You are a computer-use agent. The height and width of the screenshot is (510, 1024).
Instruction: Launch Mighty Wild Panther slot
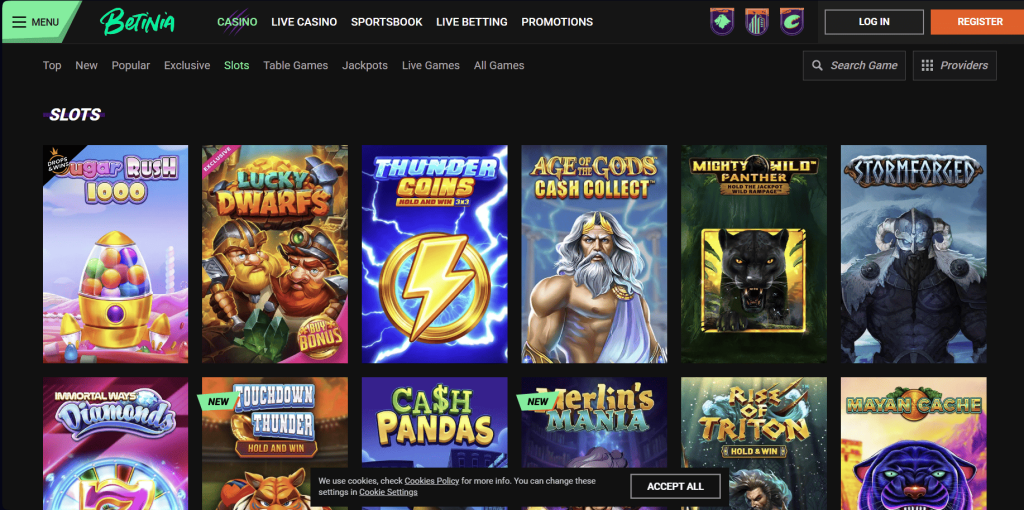tap(754, 254)
